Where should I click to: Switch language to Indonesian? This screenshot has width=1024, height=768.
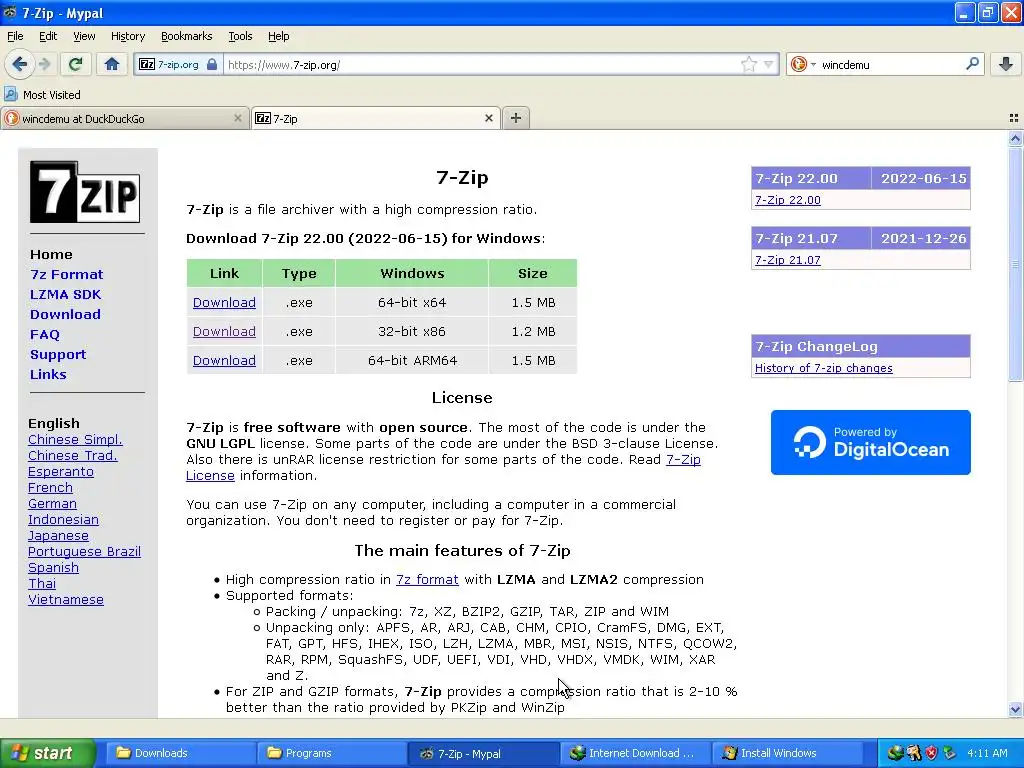(x=63, y=519)
